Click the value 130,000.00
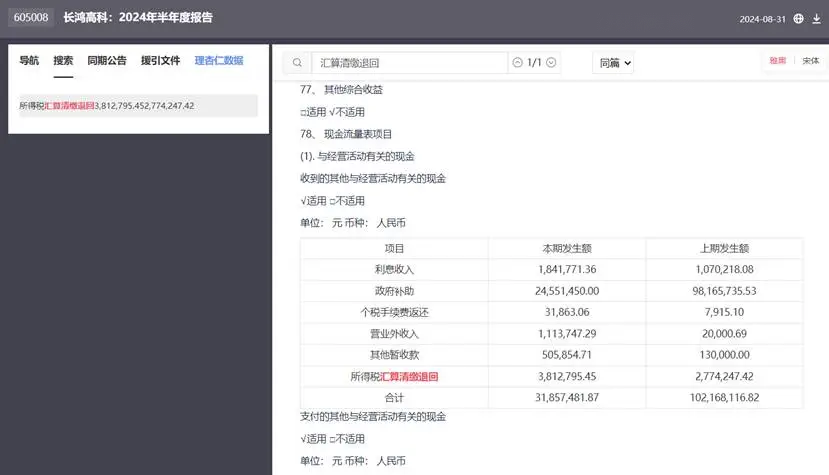 [724, 355]
